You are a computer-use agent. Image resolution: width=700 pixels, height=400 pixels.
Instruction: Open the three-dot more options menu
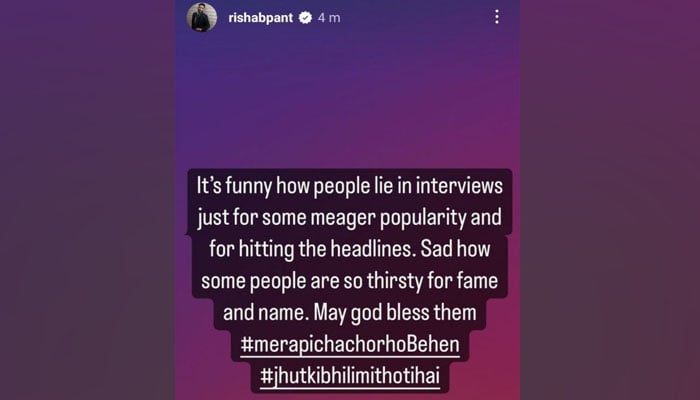pyautogui.click(x=496, y=17)
